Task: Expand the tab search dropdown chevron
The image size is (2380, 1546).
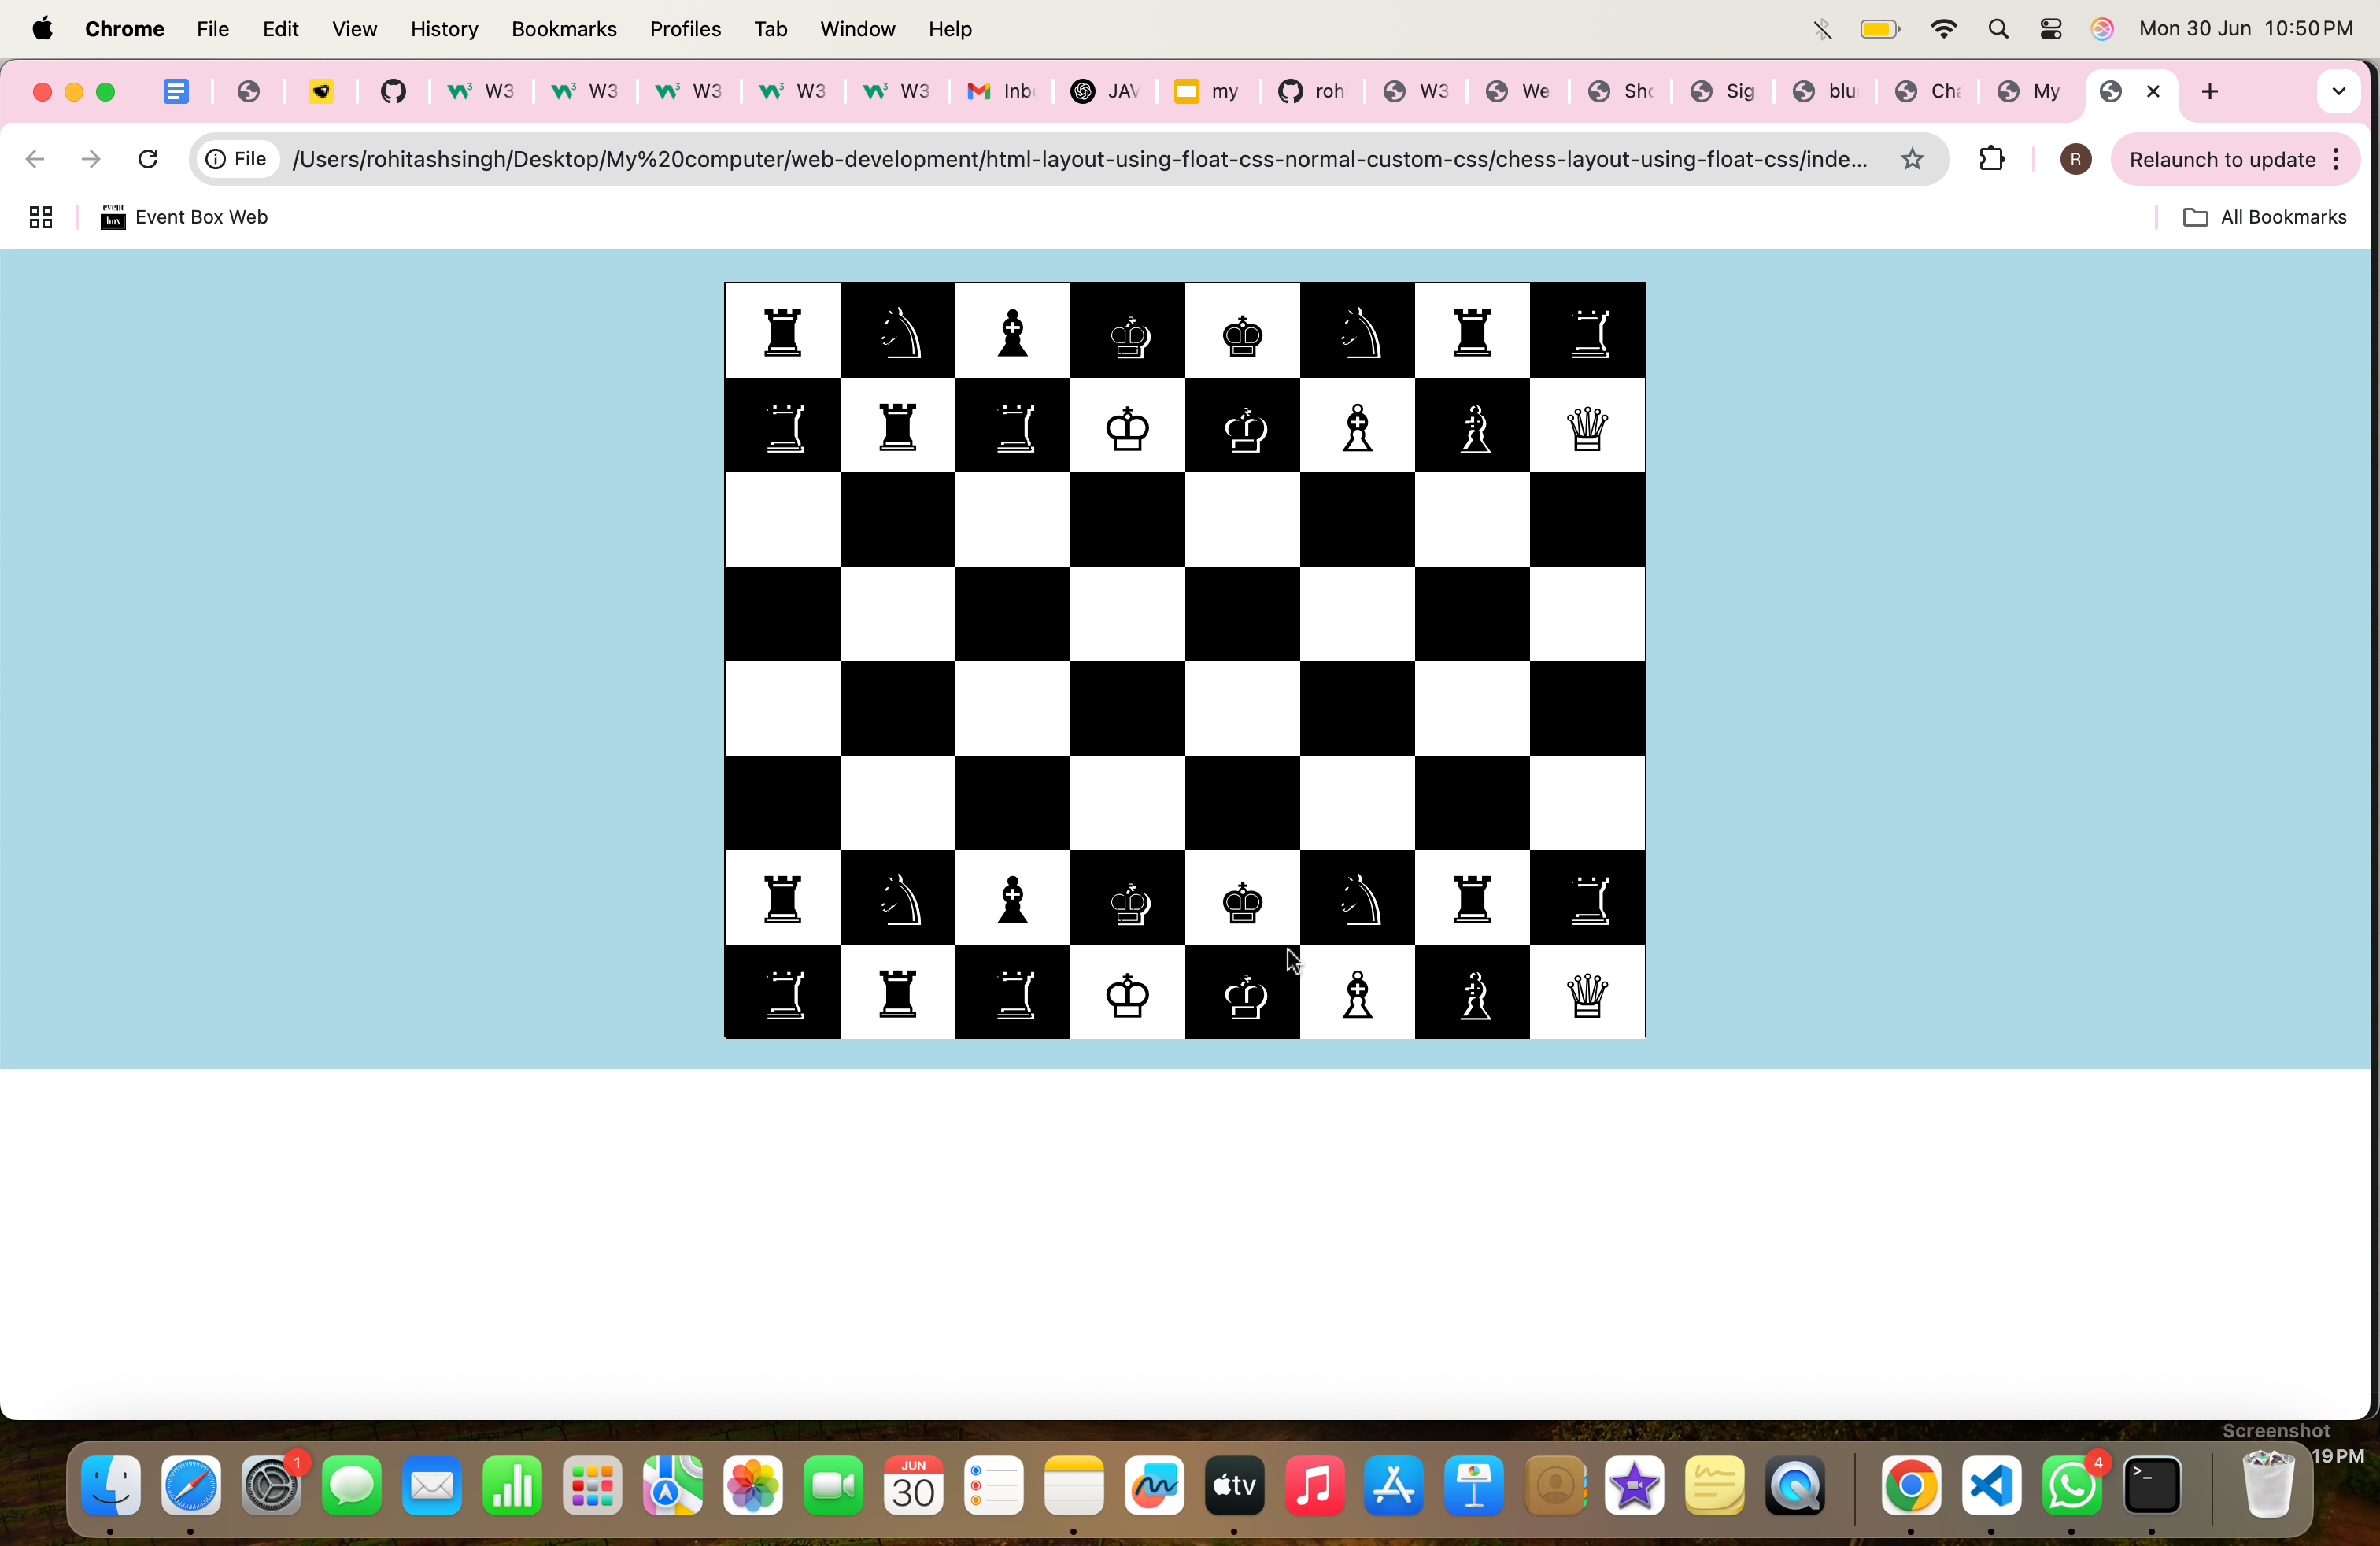Action: [2338, 92]
